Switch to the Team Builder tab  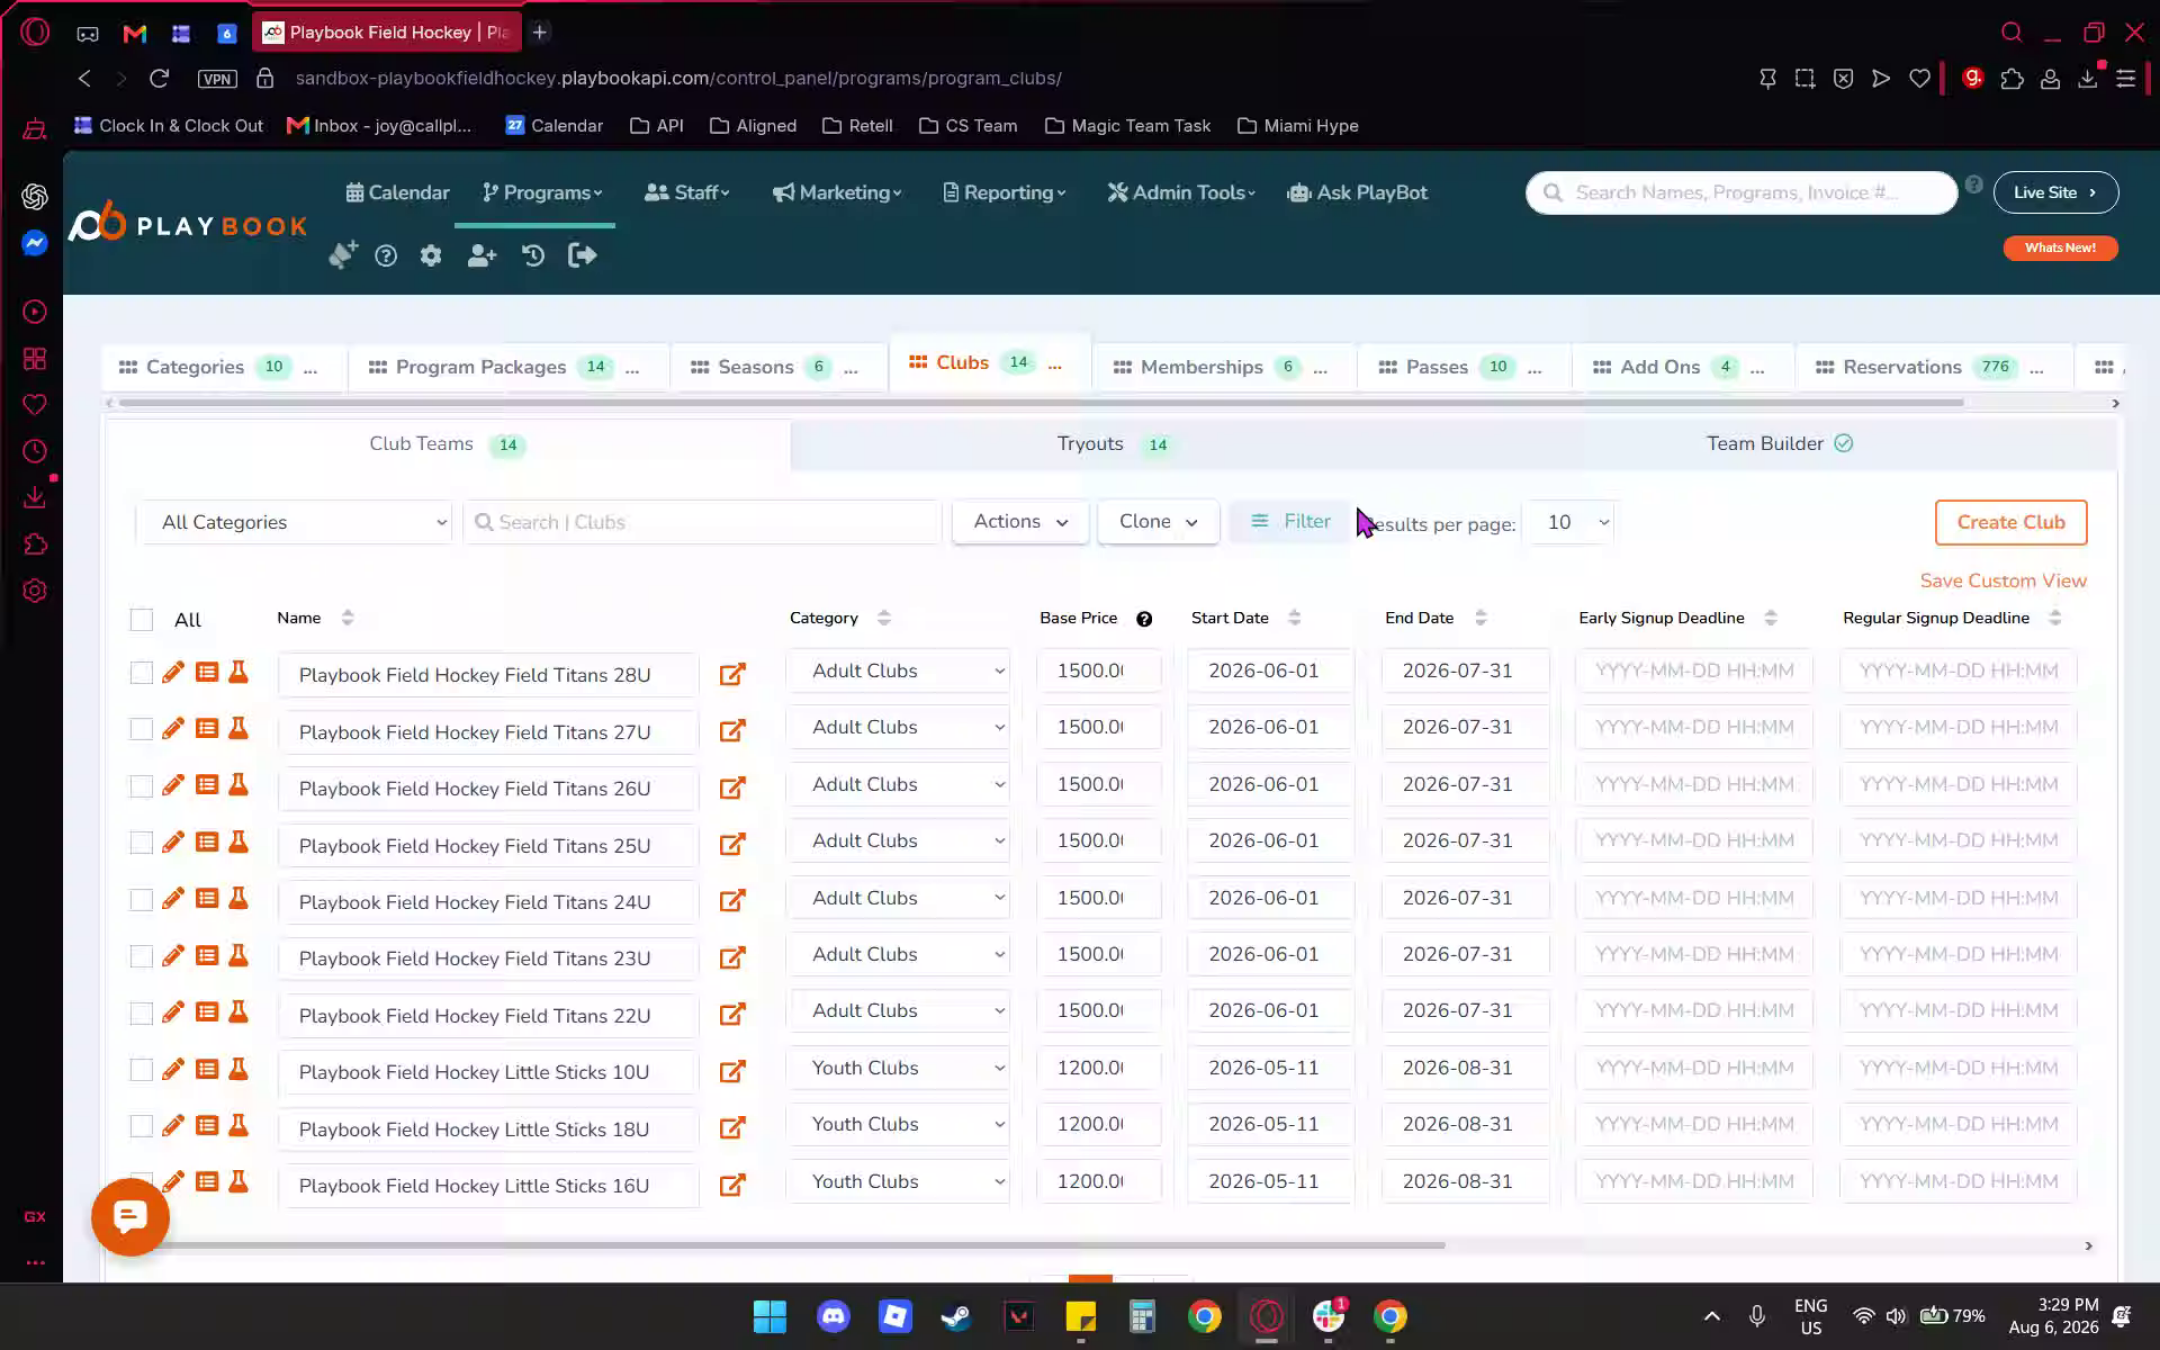[x=1779, y=443]
